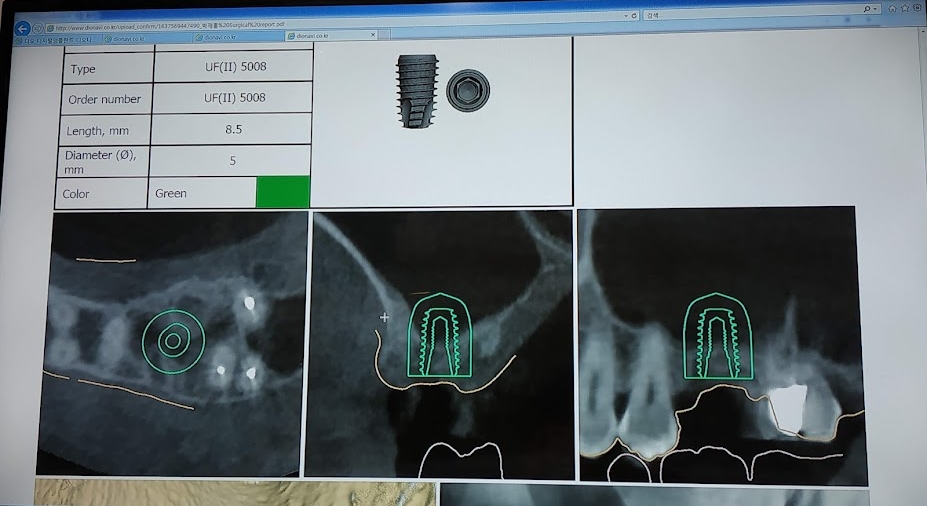Open browser Tools gear icon
Image resolution: width=927 pixels, height=506 pixels.
click(917, 7)
